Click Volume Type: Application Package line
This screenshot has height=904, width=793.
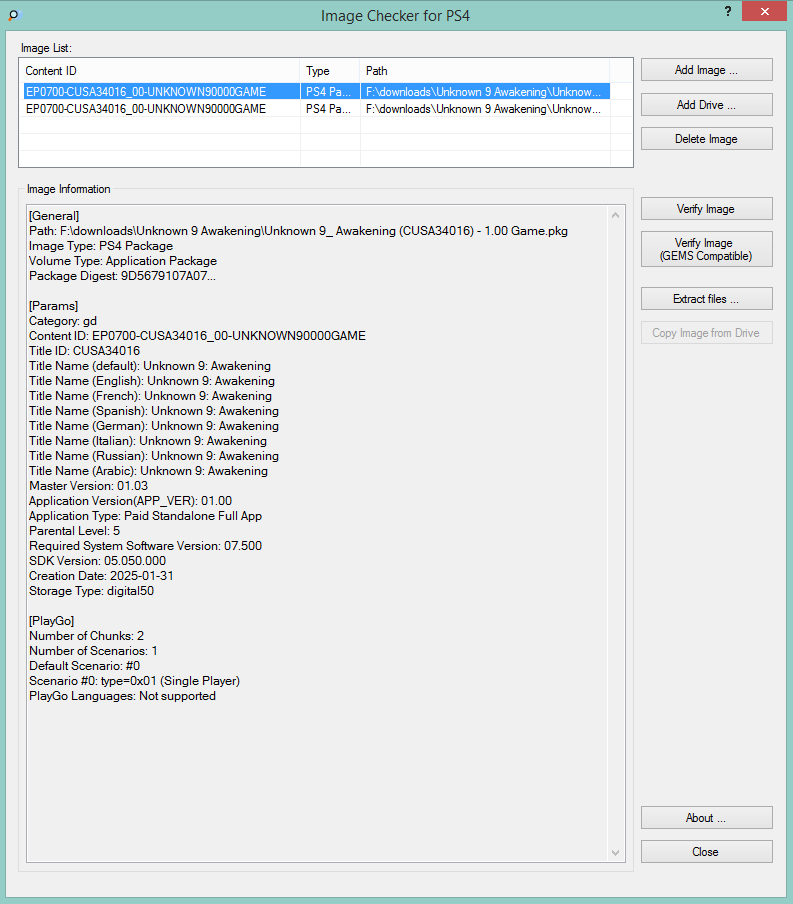[123, 261]
